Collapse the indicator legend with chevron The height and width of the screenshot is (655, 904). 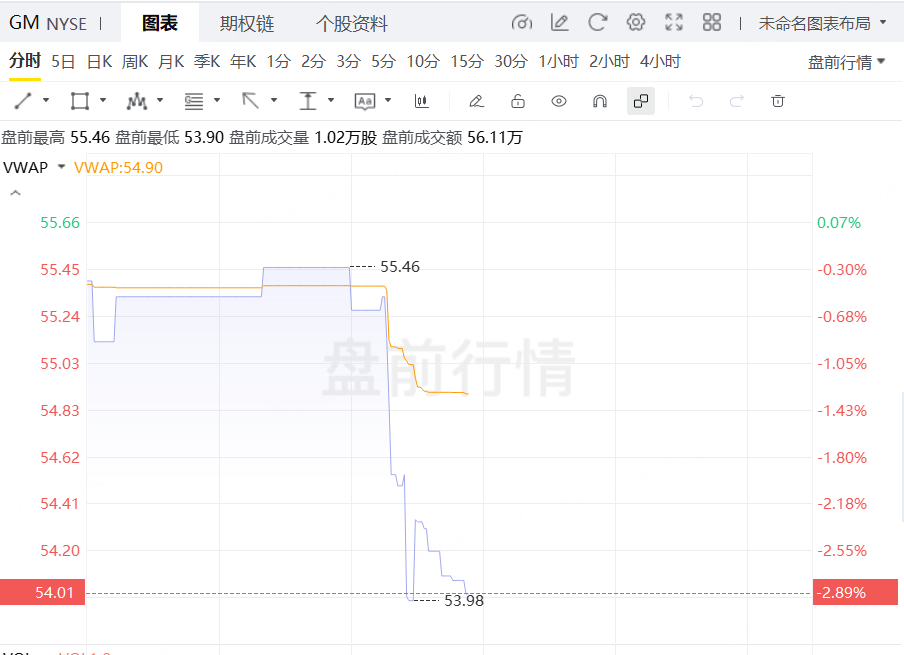[14, 193]
